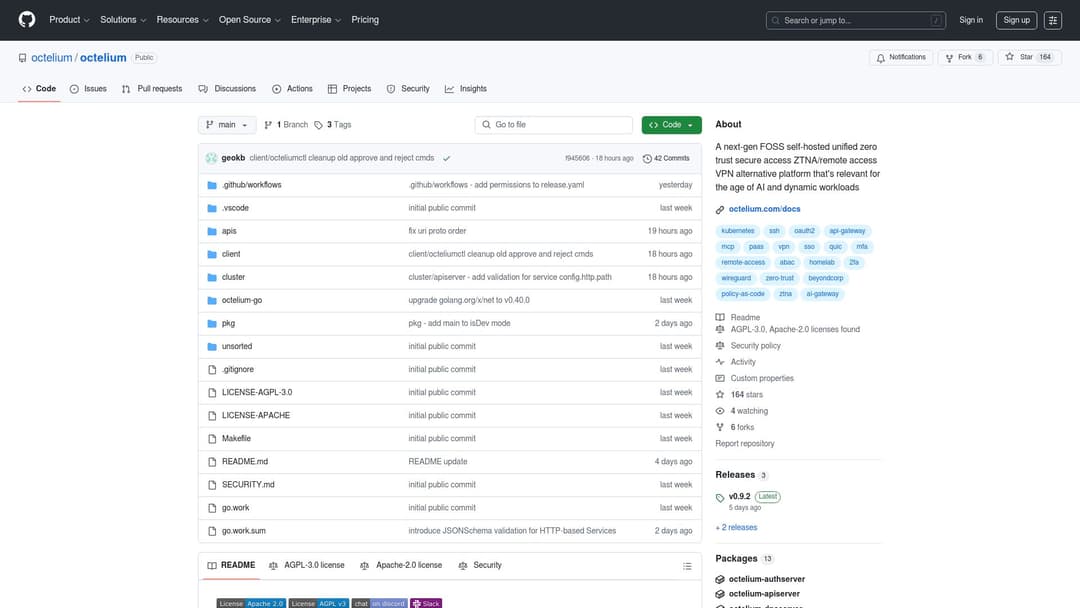1080x608 pixels.
Task: Open the octelium owner link in breadcrumb
Action: coord(52,58)
